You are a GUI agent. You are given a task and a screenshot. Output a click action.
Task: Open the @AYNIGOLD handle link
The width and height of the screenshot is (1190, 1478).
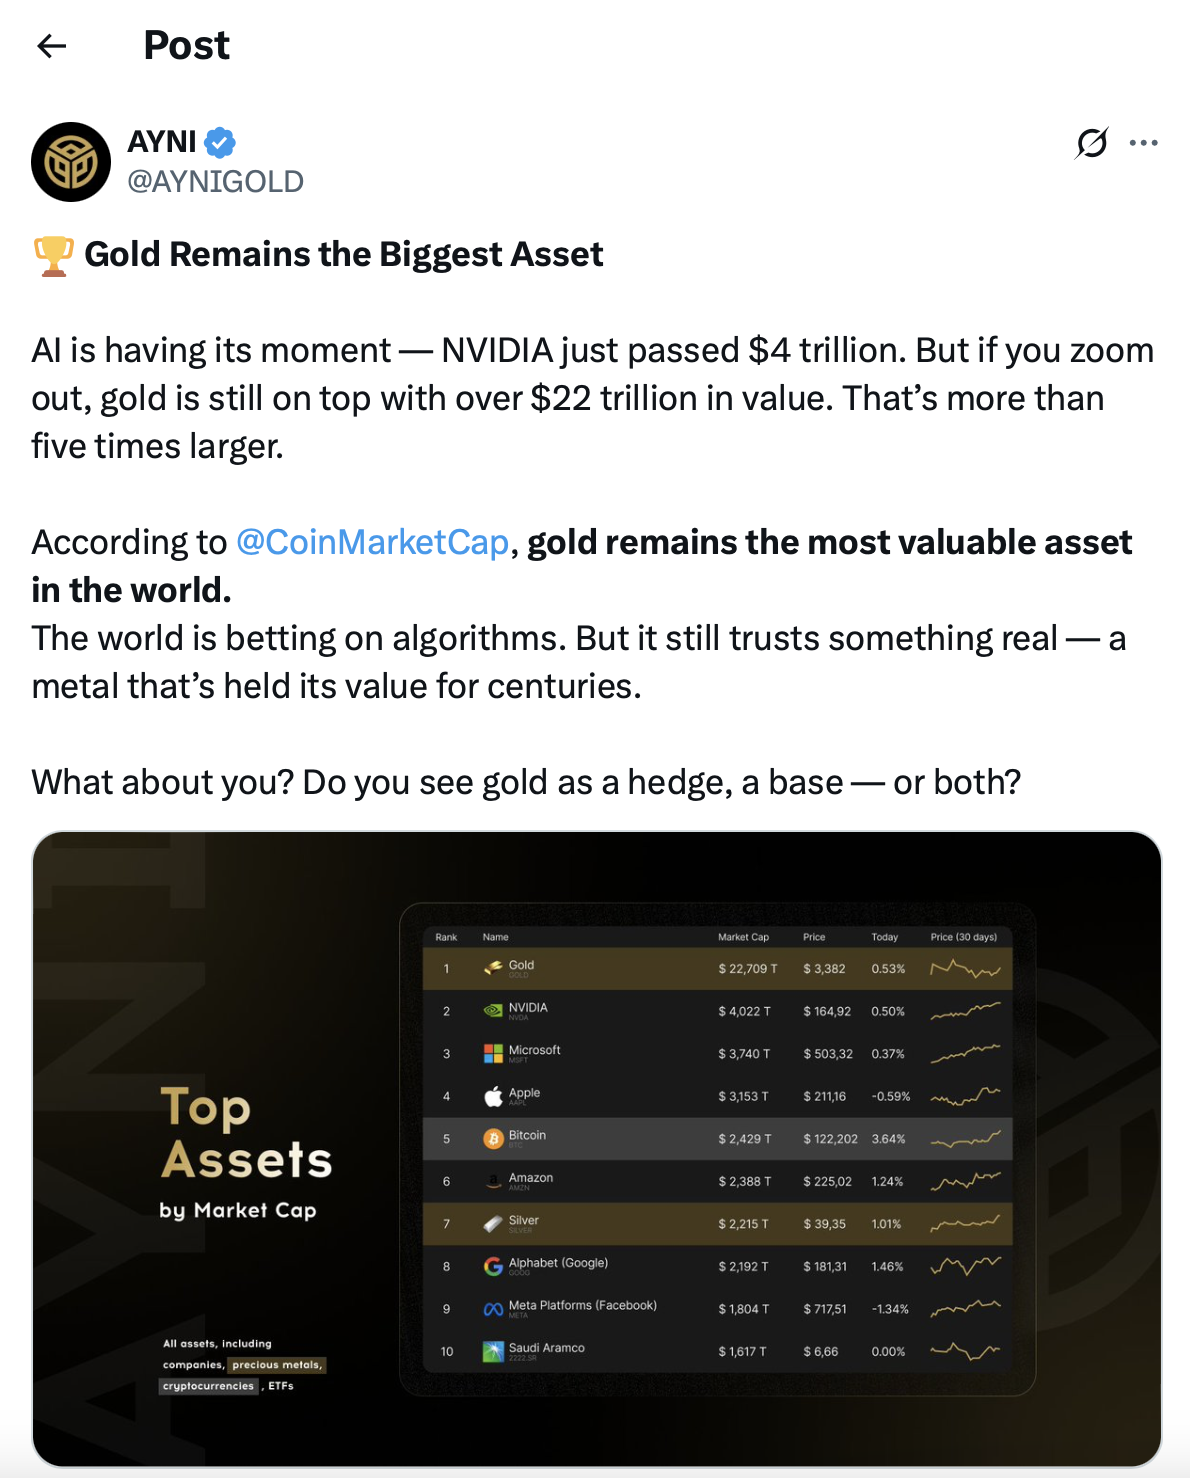[215, 181]
